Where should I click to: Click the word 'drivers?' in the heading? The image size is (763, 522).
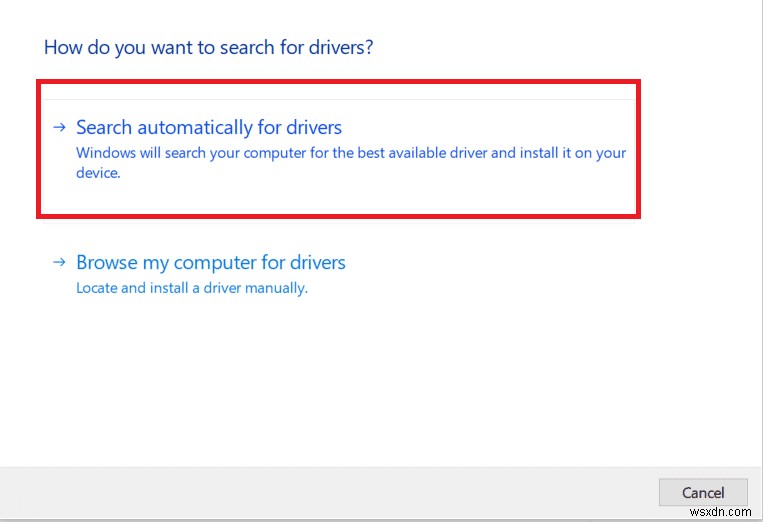click(x=353, y=47)
